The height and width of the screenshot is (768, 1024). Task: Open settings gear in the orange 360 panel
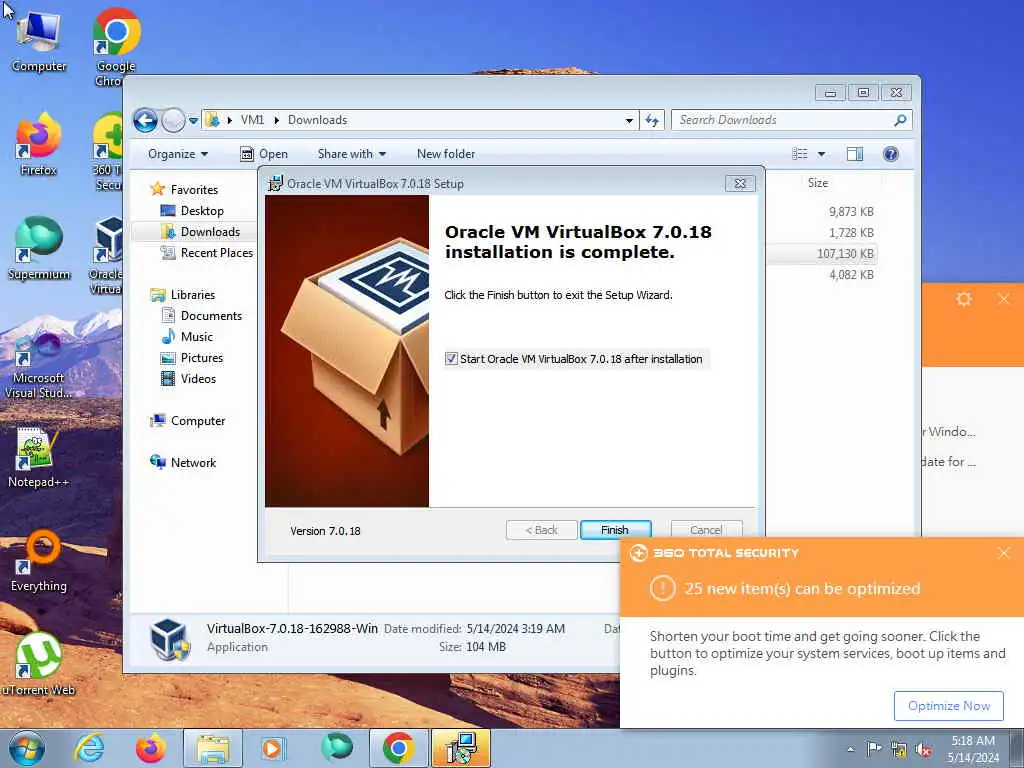pyautogui.click(x=964, y=299)
